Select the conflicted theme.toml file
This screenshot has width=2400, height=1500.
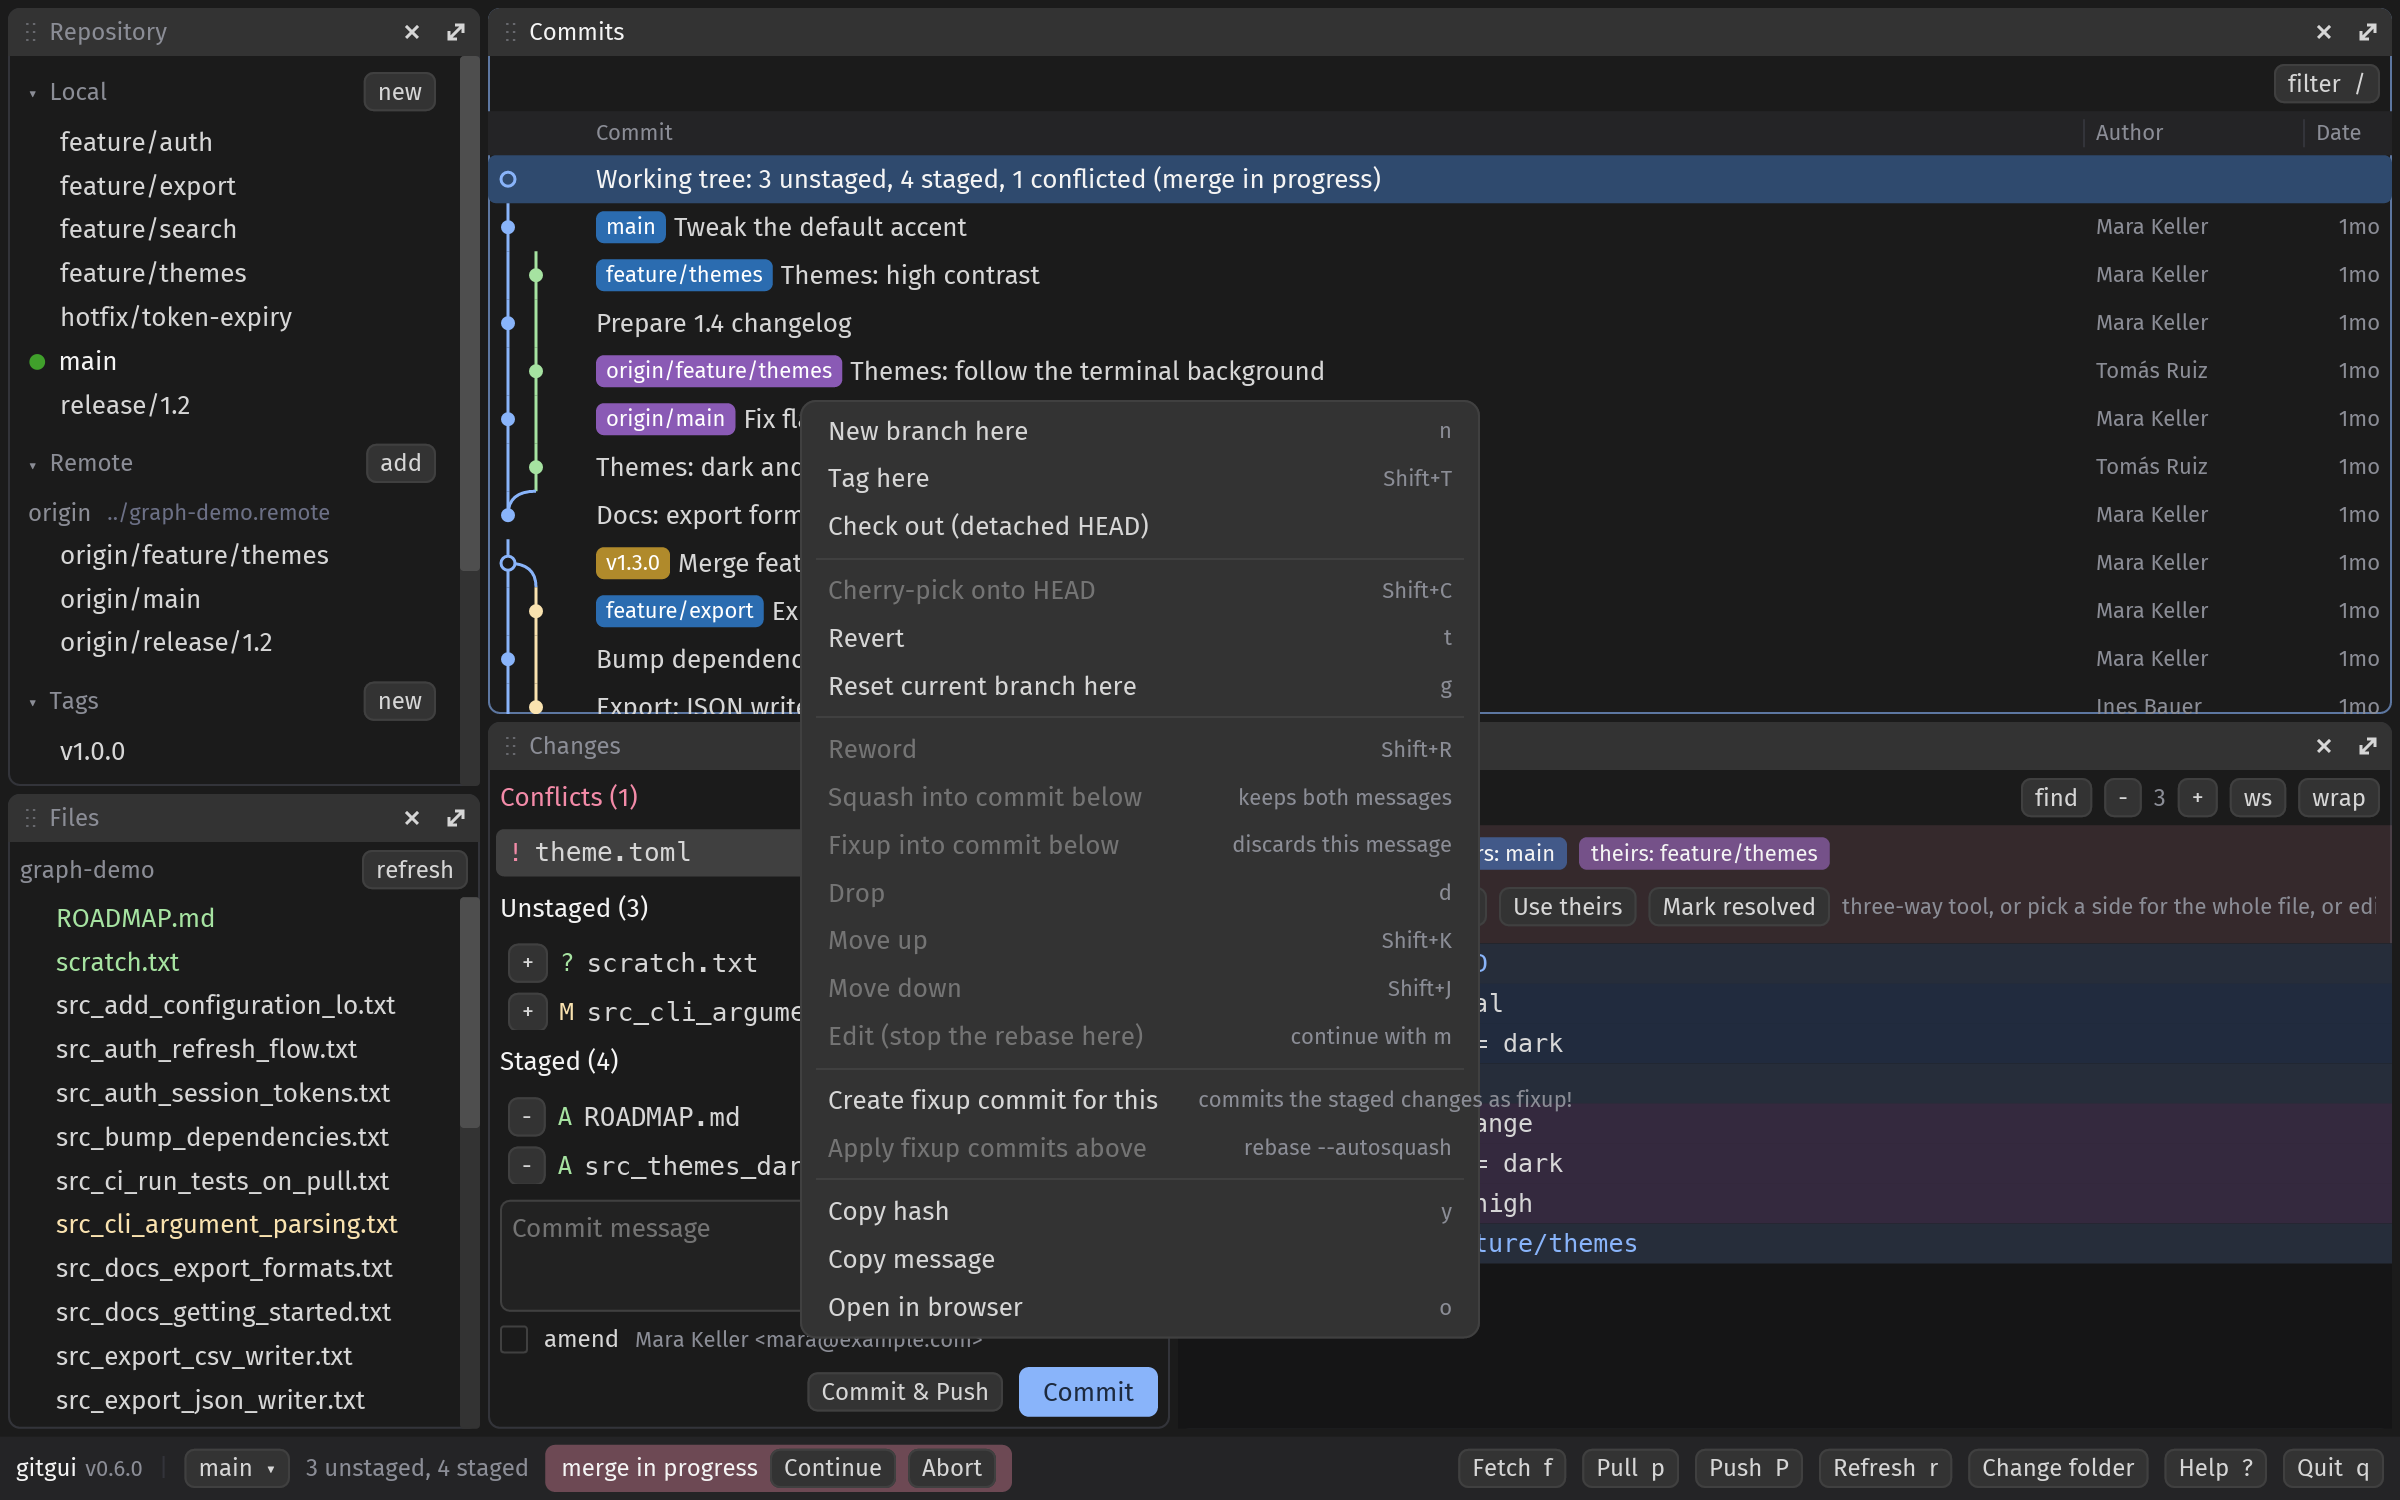[x=648, y=852]
